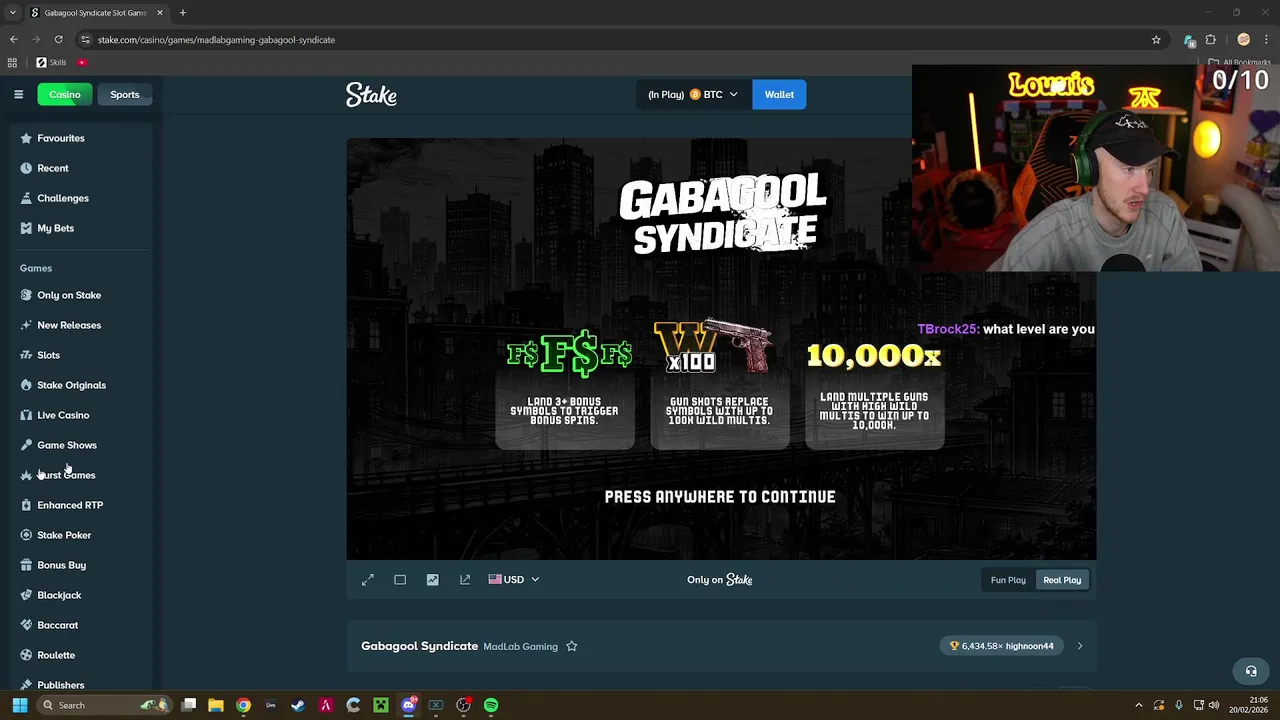Reload the current page
1280x720 pixels.
click(x=59, y=40)
